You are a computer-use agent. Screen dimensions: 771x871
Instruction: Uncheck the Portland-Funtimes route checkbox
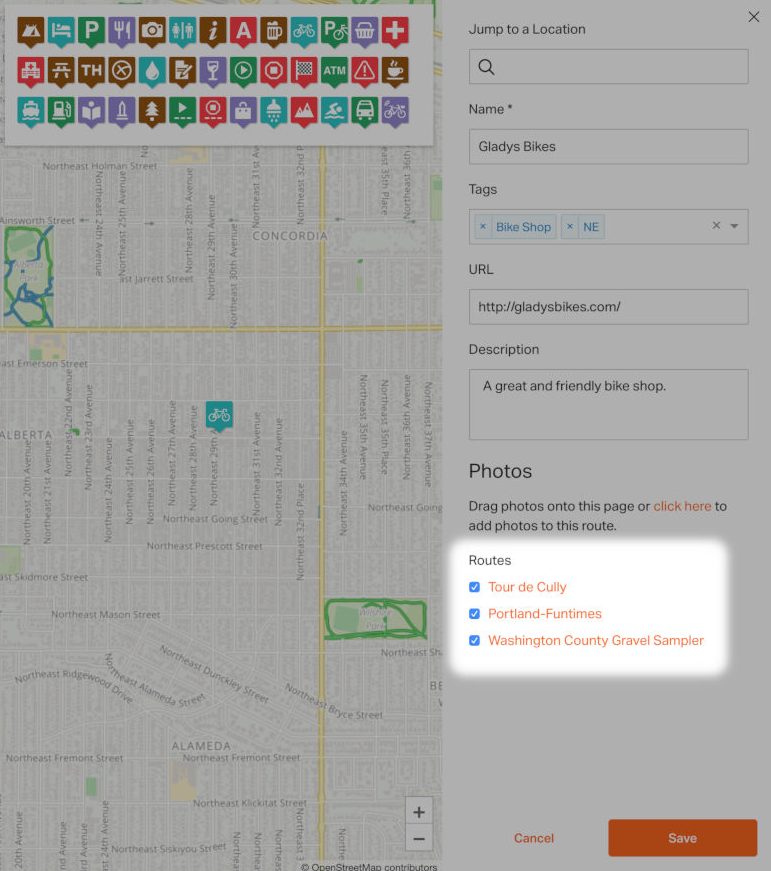click(474, 614)
